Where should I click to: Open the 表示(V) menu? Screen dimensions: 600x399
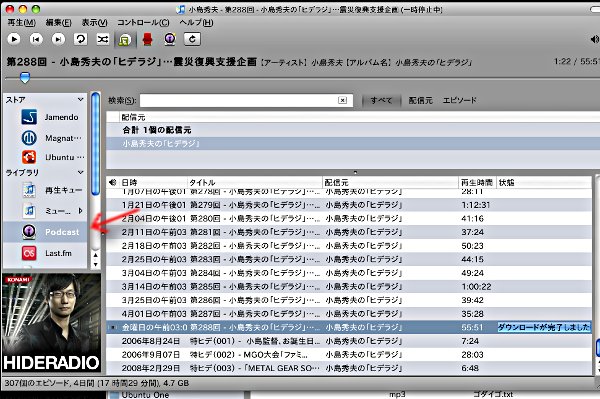[95, 23]
